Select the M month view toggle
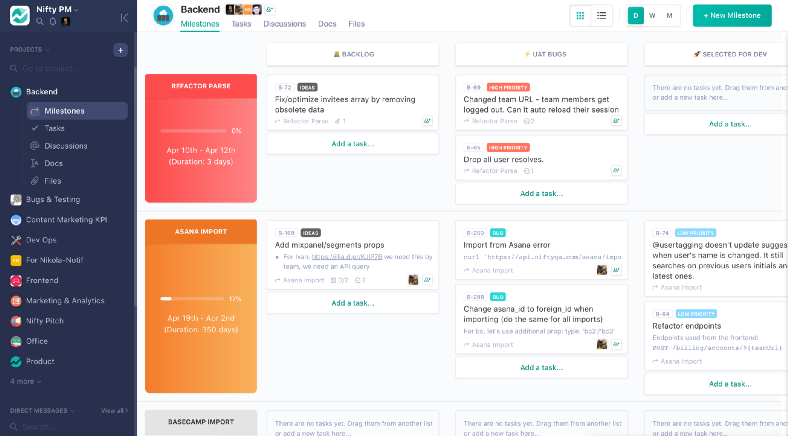The width and height of the screenshot is (788, 436). (669, 16)
